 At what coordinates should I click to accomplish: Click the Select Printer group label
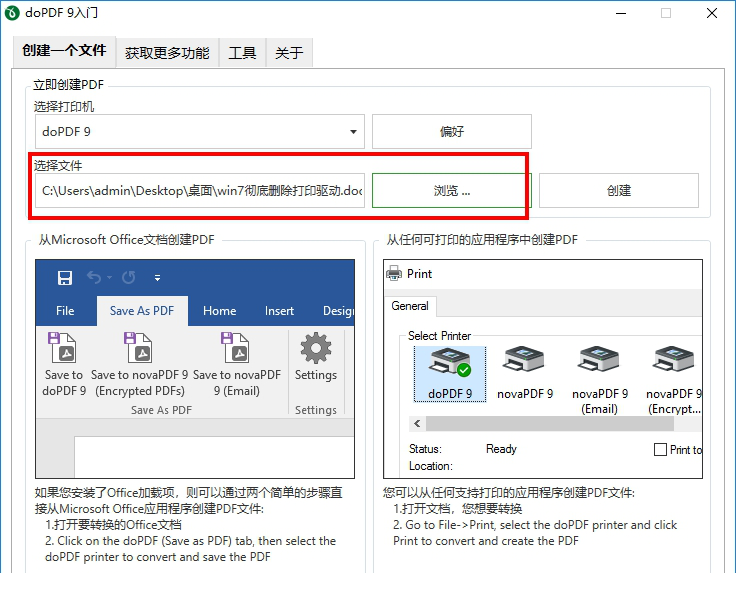coord(439,336)
